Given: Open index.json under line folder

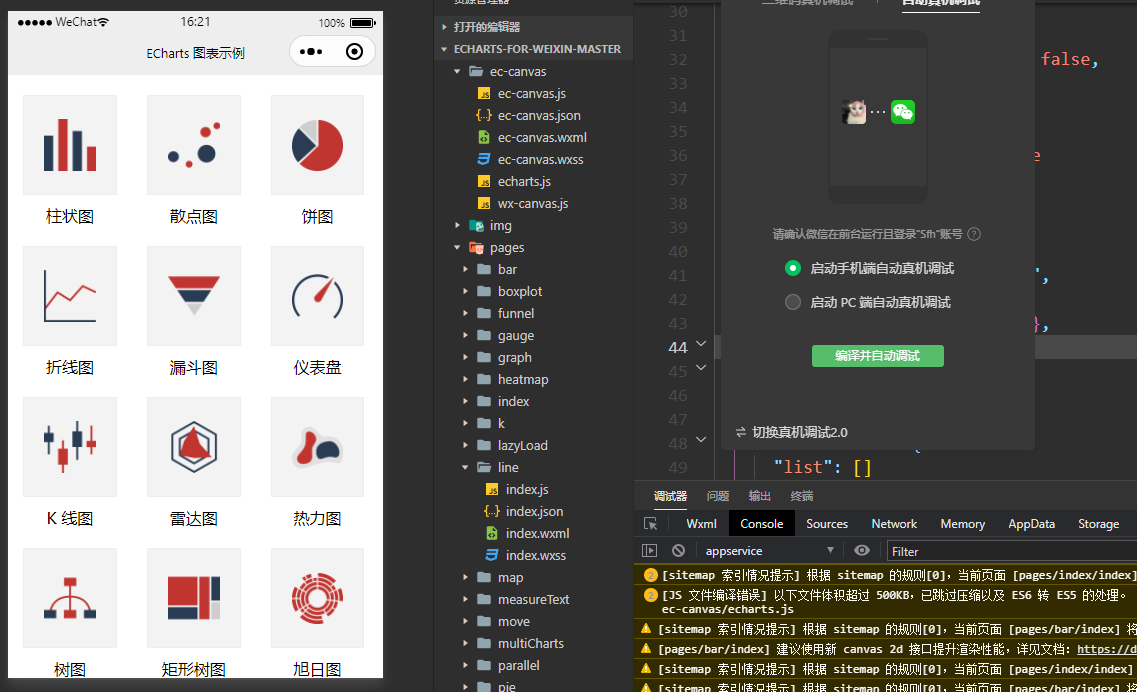Looking at the screenshot, I should pyautogui.click(x=534, y=511).
